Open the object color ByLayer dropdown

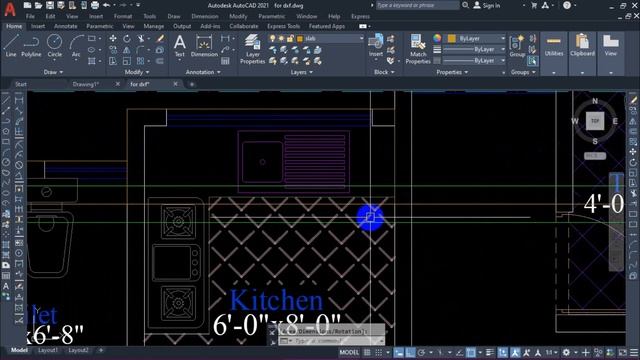503,38
